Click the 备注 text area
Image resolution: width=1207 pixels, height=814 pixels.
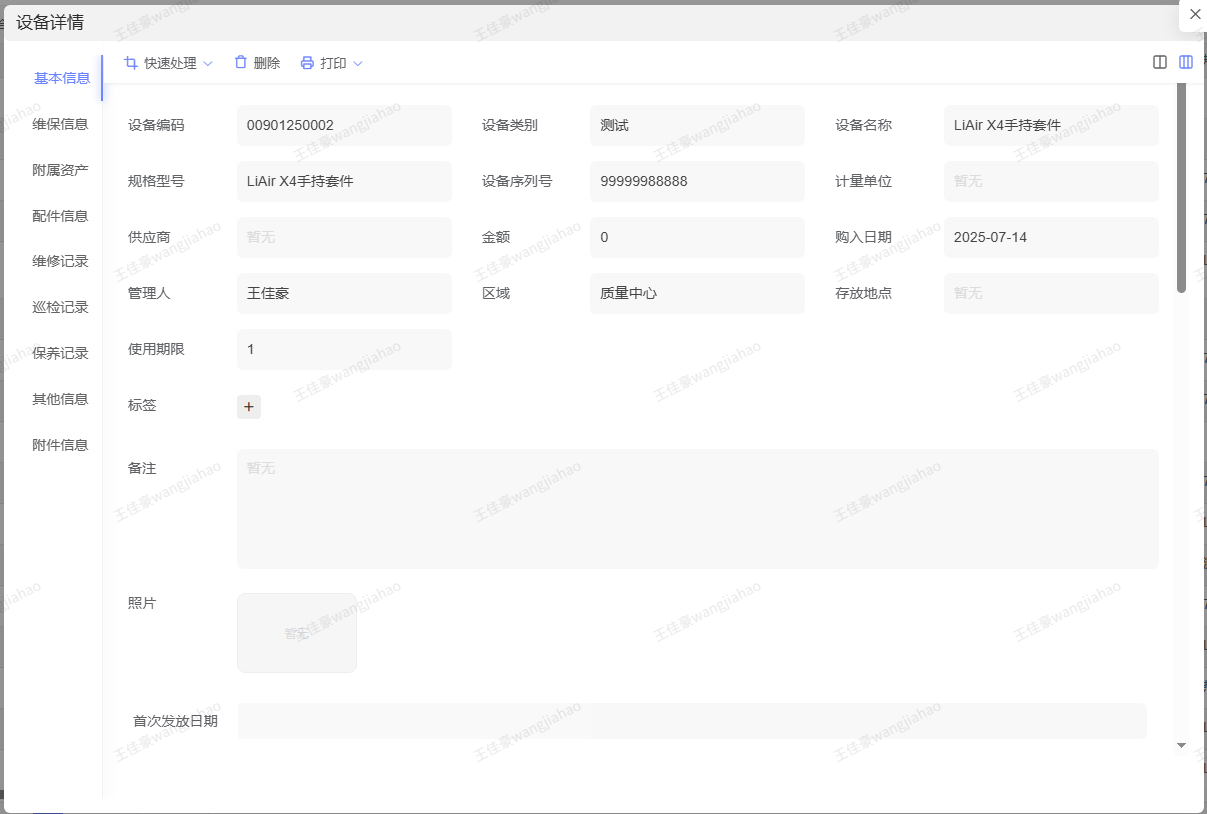pos(697,509)
